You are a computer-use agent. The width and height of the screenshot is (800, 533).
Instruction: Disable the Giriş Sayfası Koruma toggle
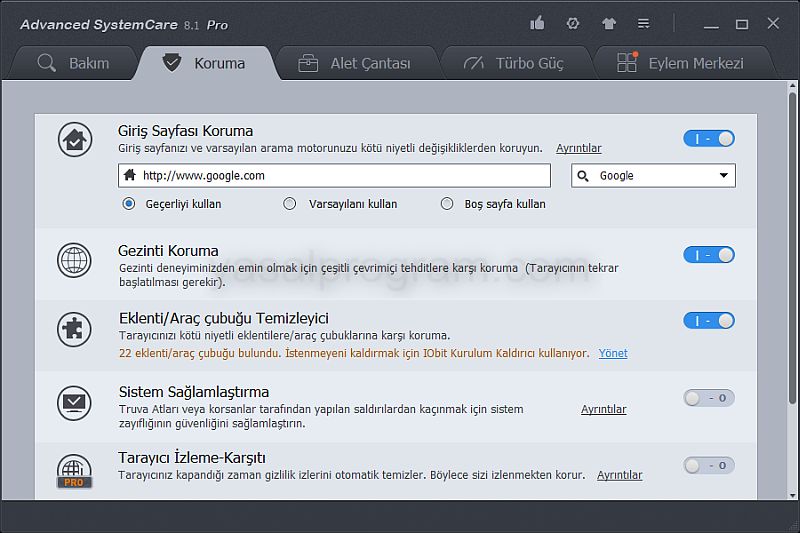coord(709,139)
